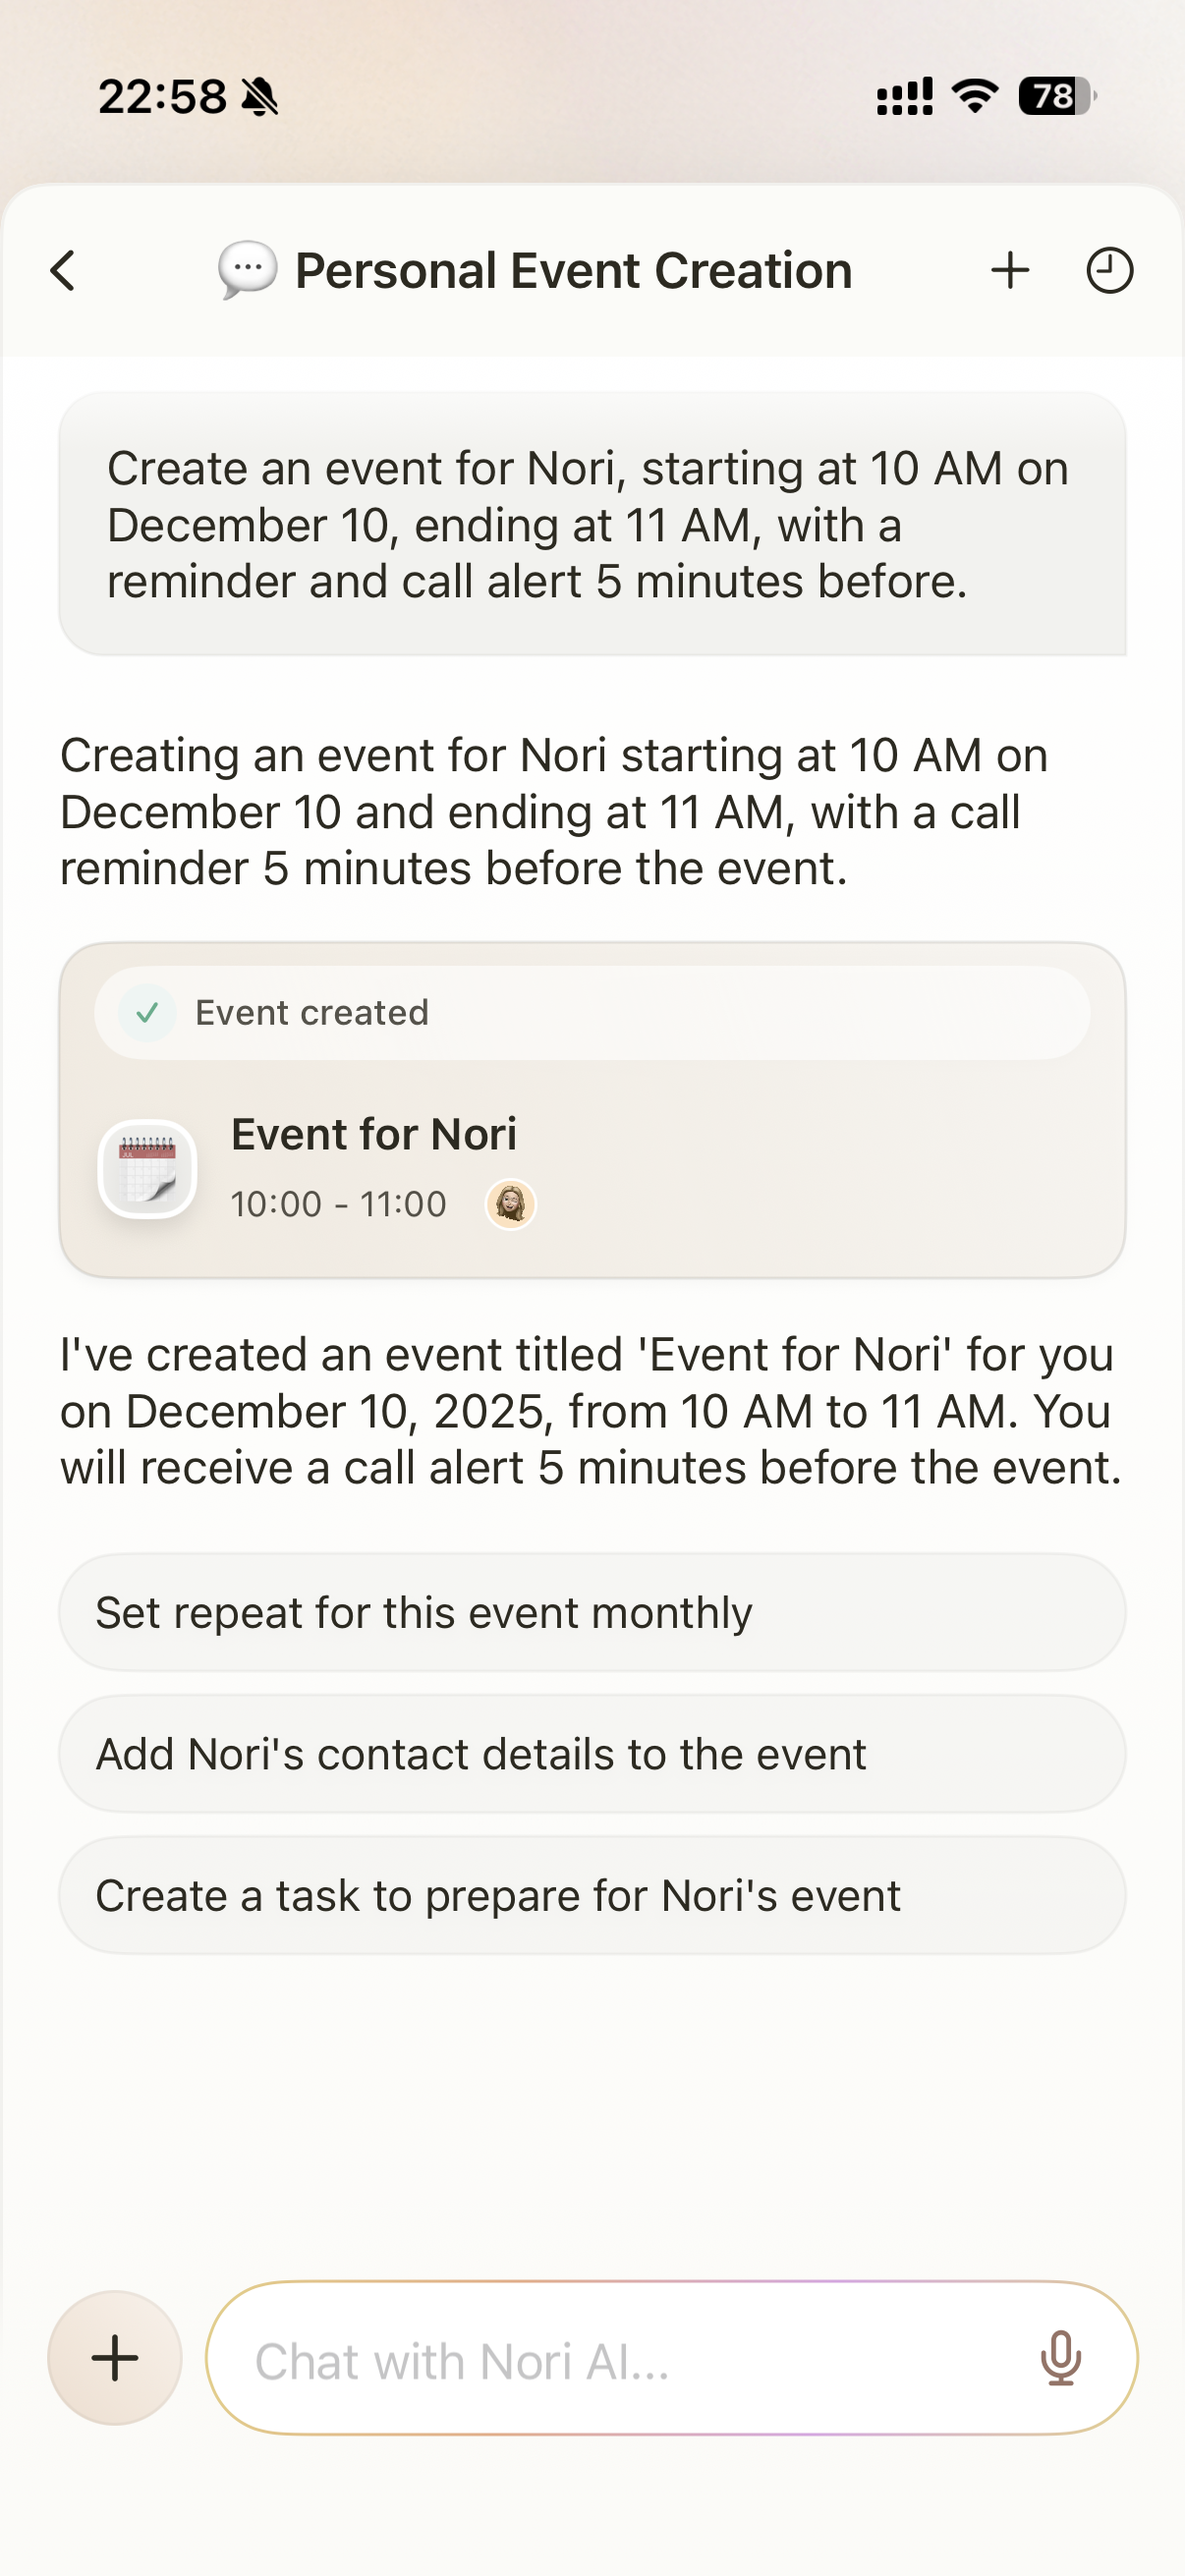Tap the 'Event created' status pill
This screenshot has width=1185, height=2576.
tap(592, 1013)
